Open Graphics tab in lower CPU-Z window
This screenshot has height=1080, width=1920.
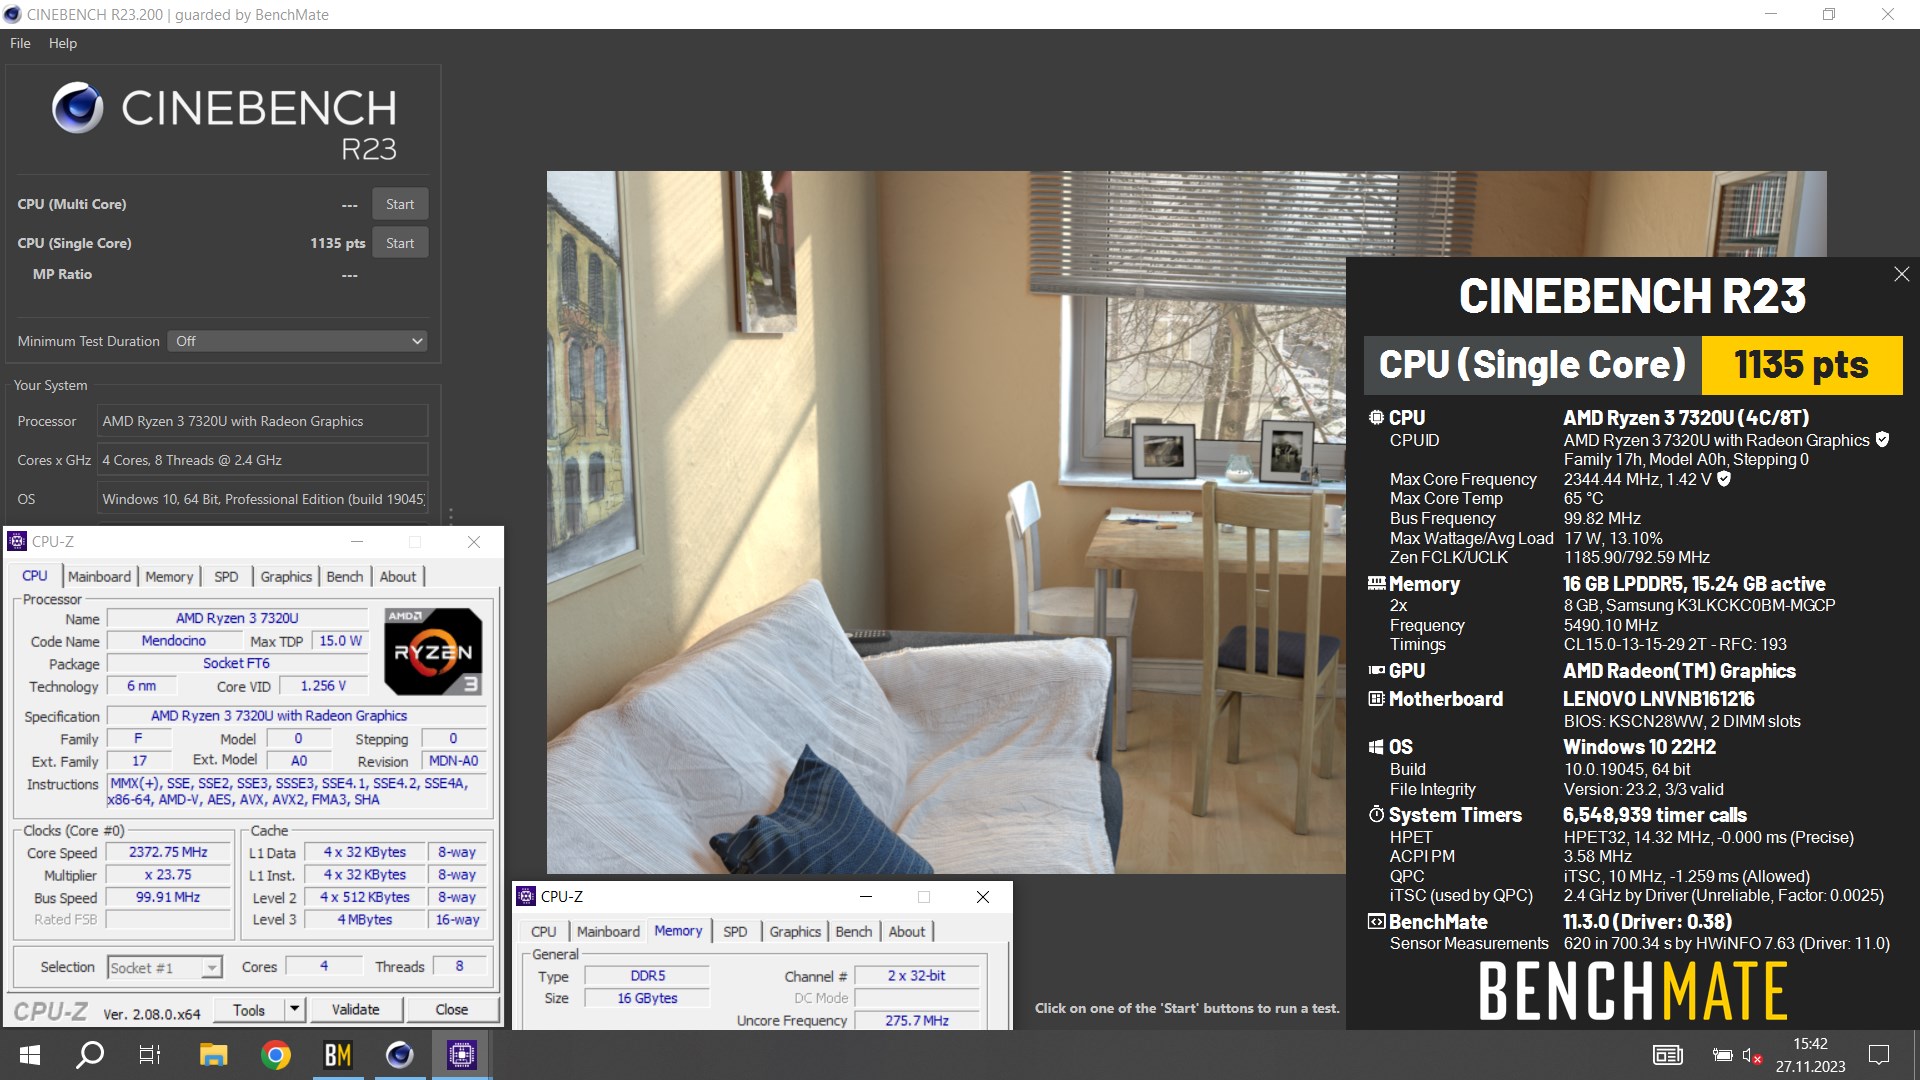coord(795,931)
